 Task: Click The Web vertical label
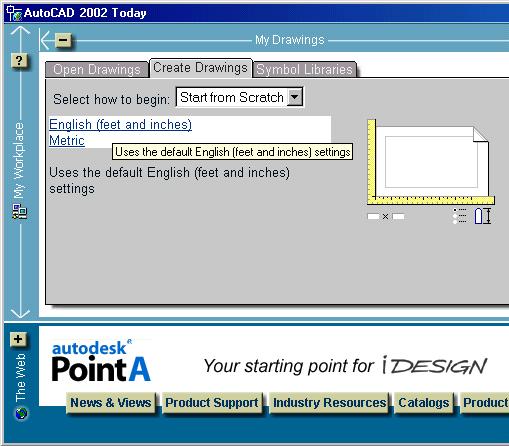click(20, 377)
